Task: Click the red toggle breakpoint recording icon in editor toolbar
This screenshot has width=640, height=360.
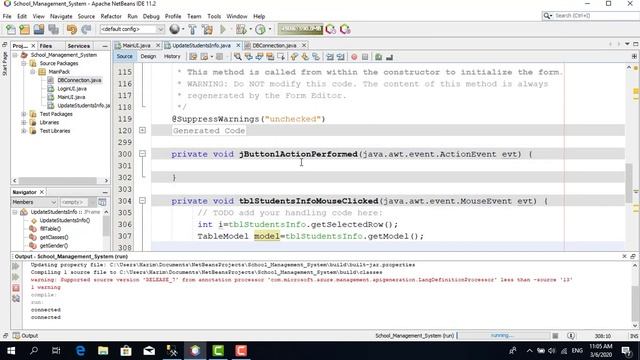Action: point(354,57)
